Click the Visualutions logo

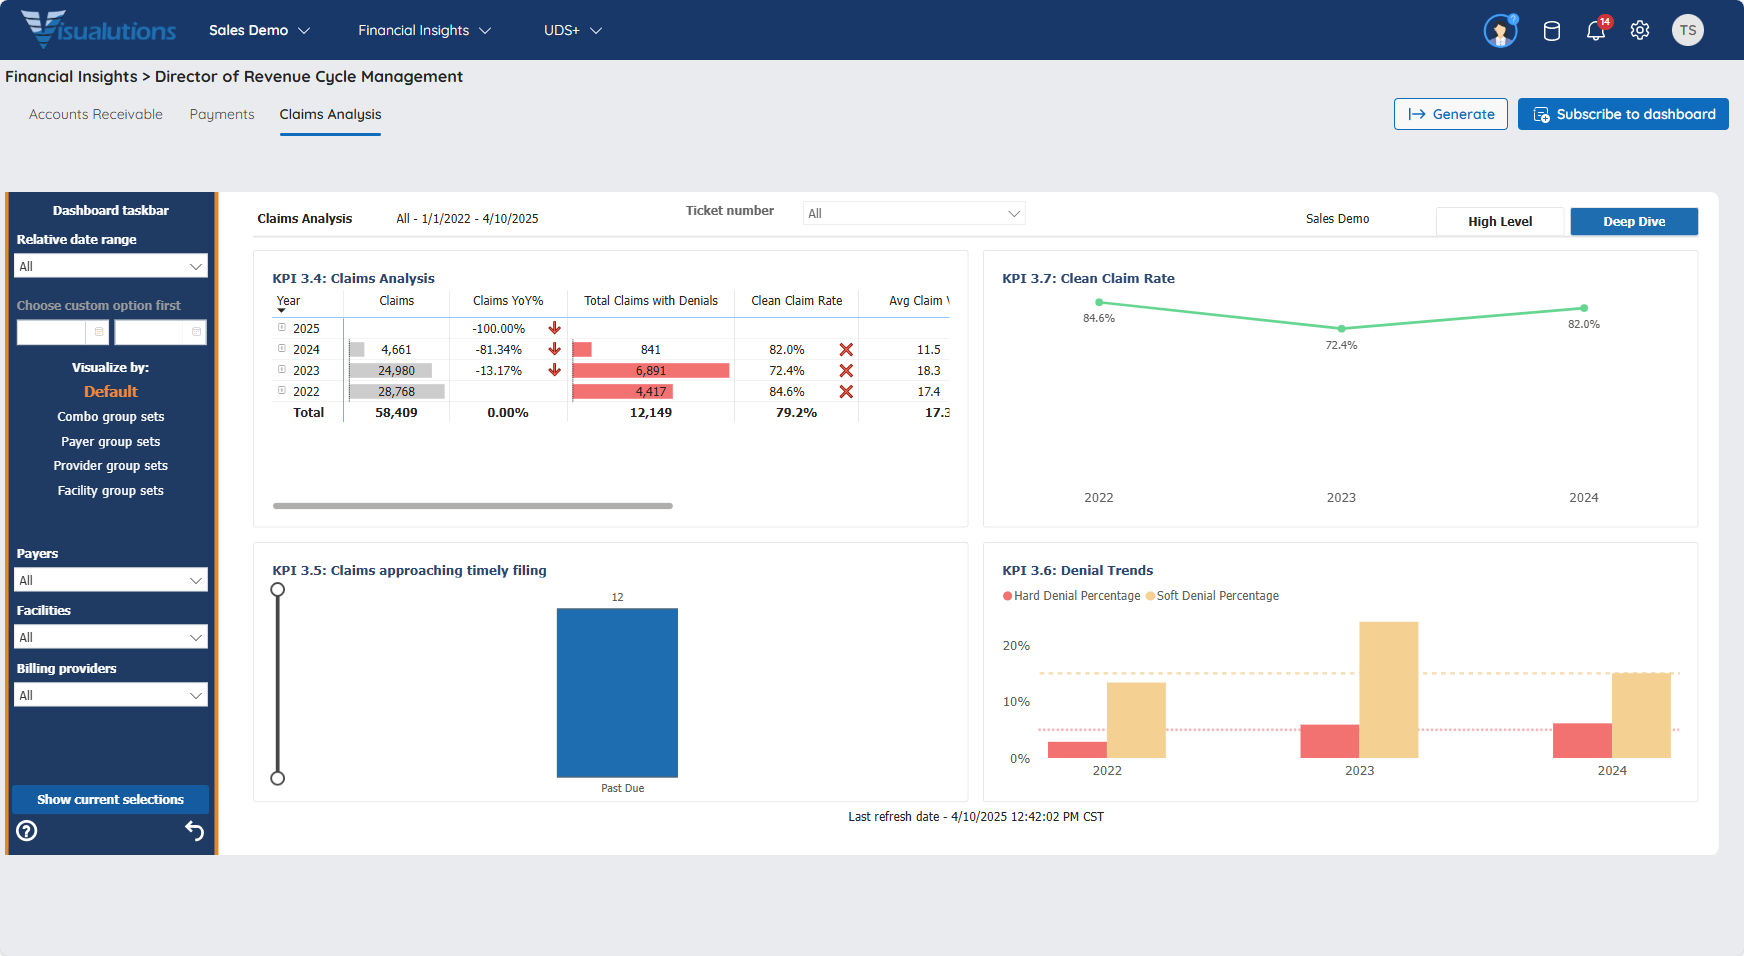(98, 30)
